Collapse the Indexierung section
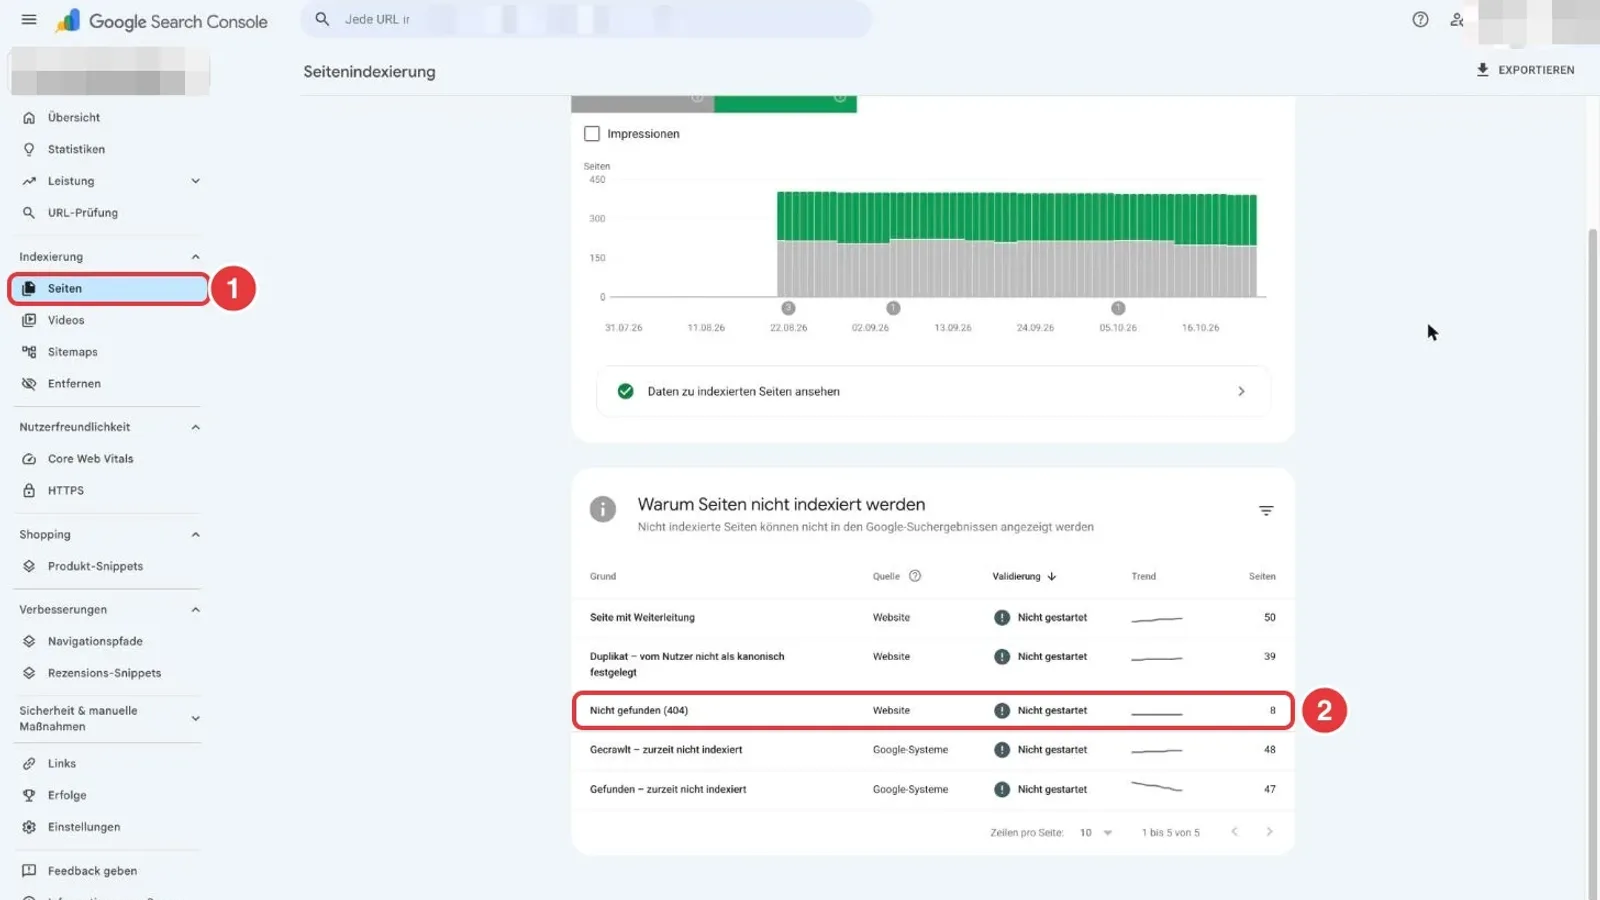 (195, 257)
